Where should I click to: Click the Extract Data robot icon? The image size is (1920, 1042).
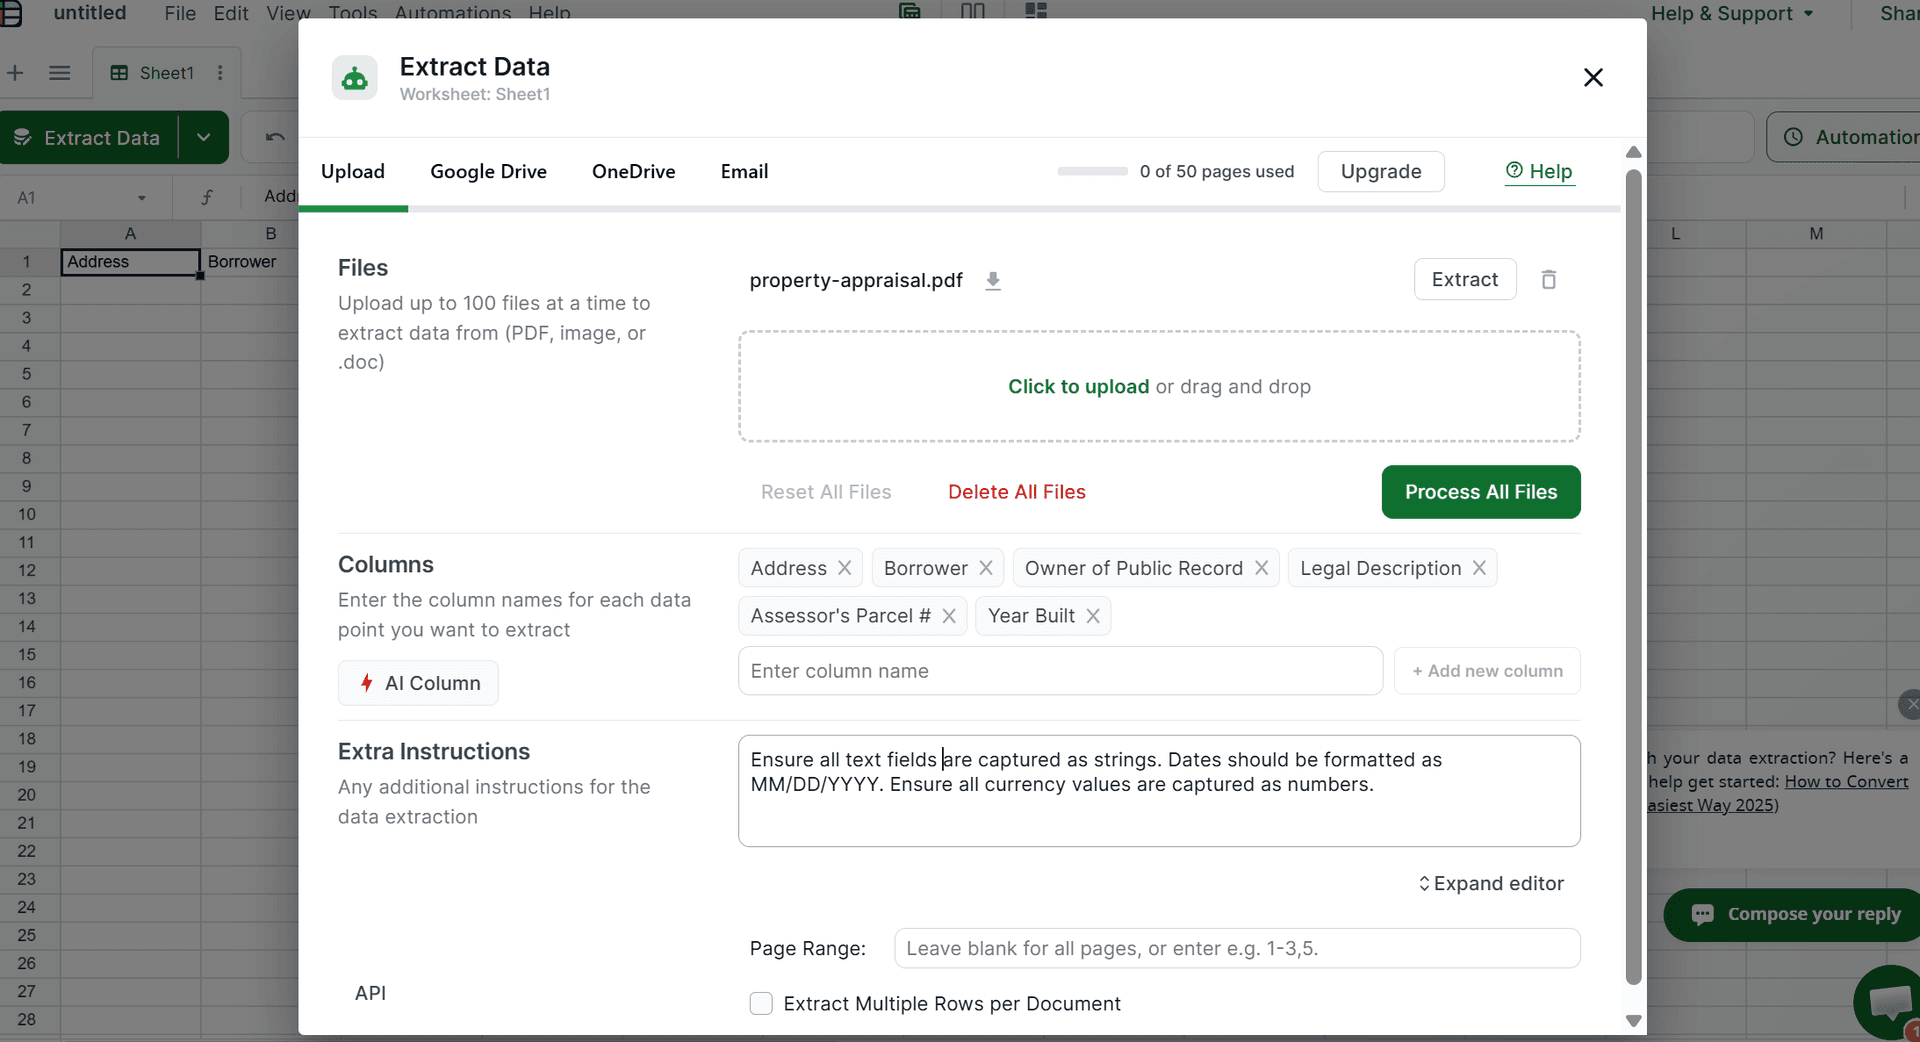coord(354,77)
